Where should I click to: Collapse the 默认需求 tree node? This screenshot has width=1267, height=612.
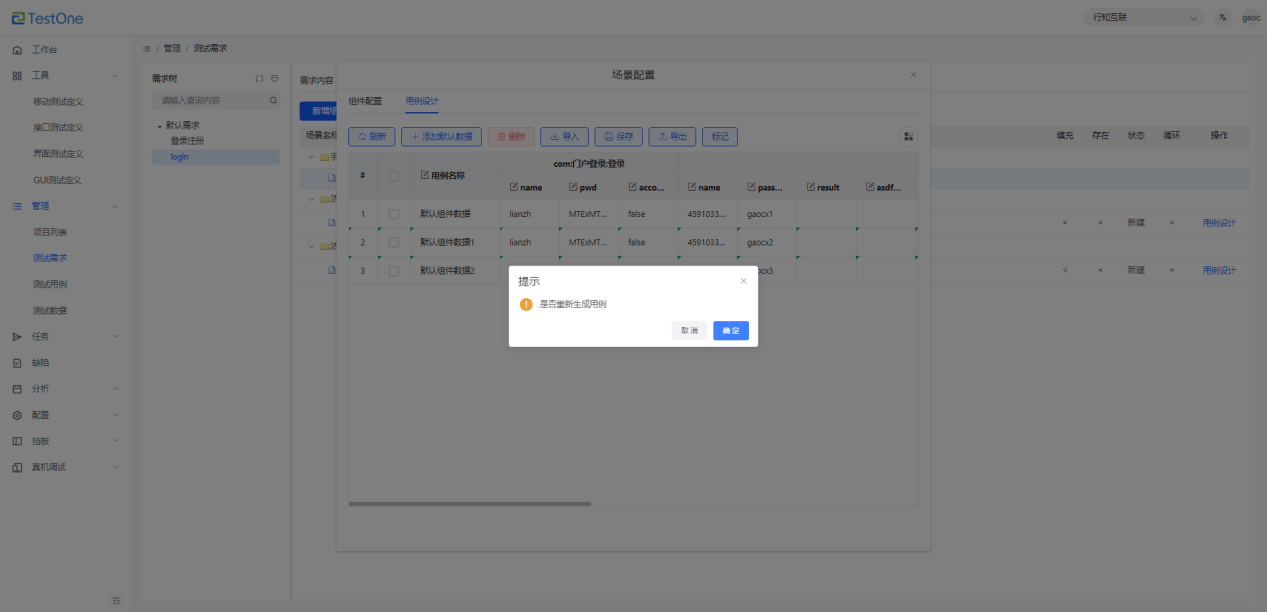158,126
